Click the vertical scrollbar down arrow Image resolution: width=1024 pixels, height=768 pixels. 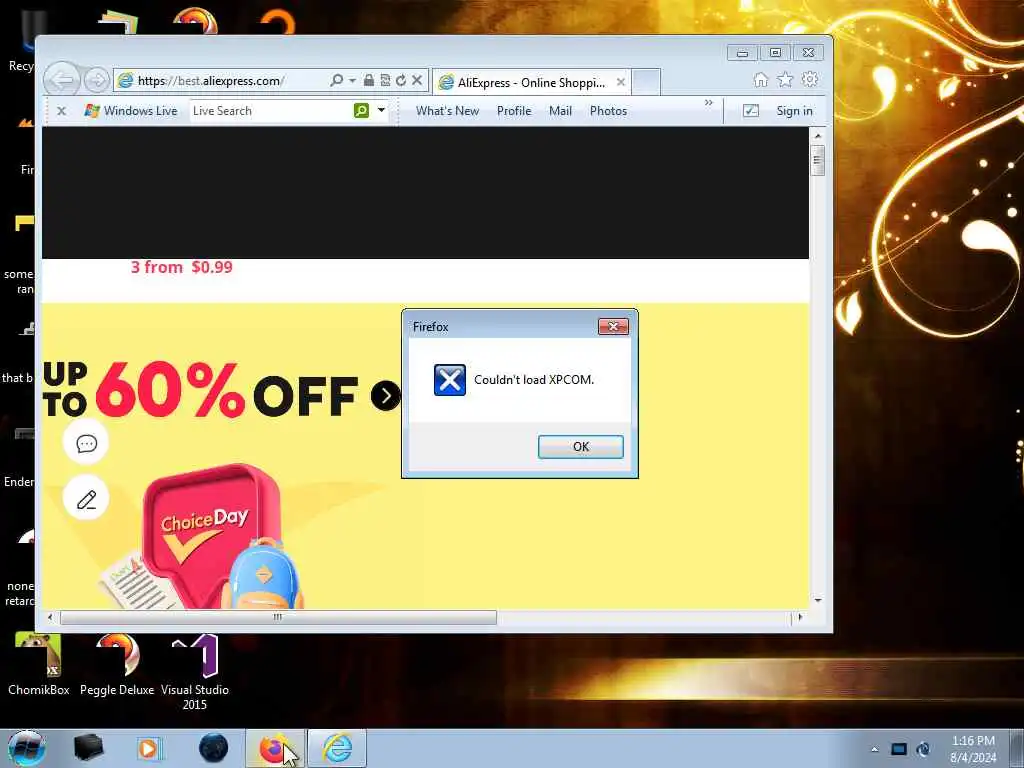click(818, 600)
